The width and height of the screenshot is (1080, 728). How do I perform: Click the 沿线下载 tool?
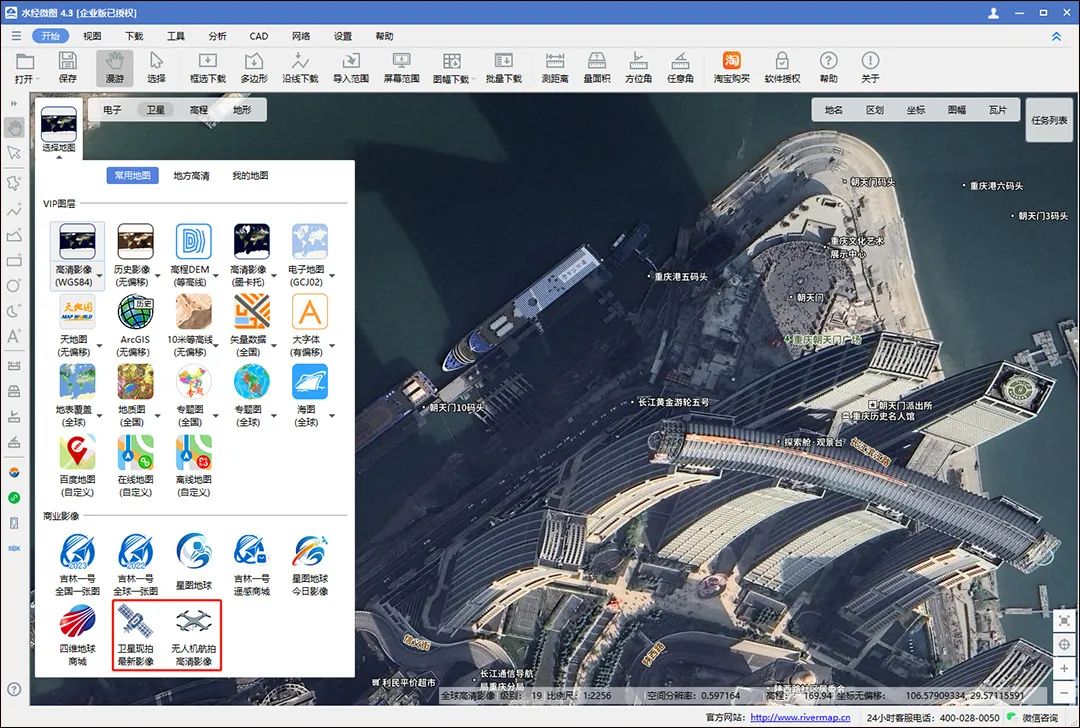click(x=300, y=67)
